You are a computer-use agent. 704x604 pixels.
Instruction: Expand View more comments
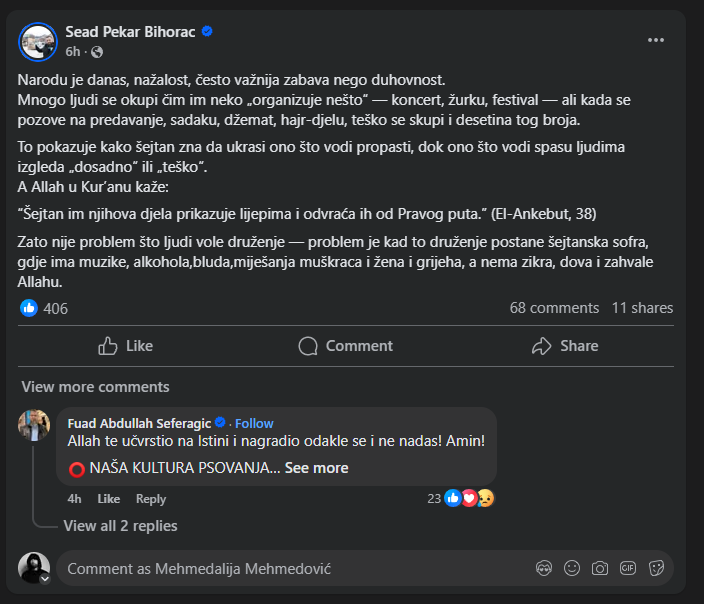[x=95, y=387]
